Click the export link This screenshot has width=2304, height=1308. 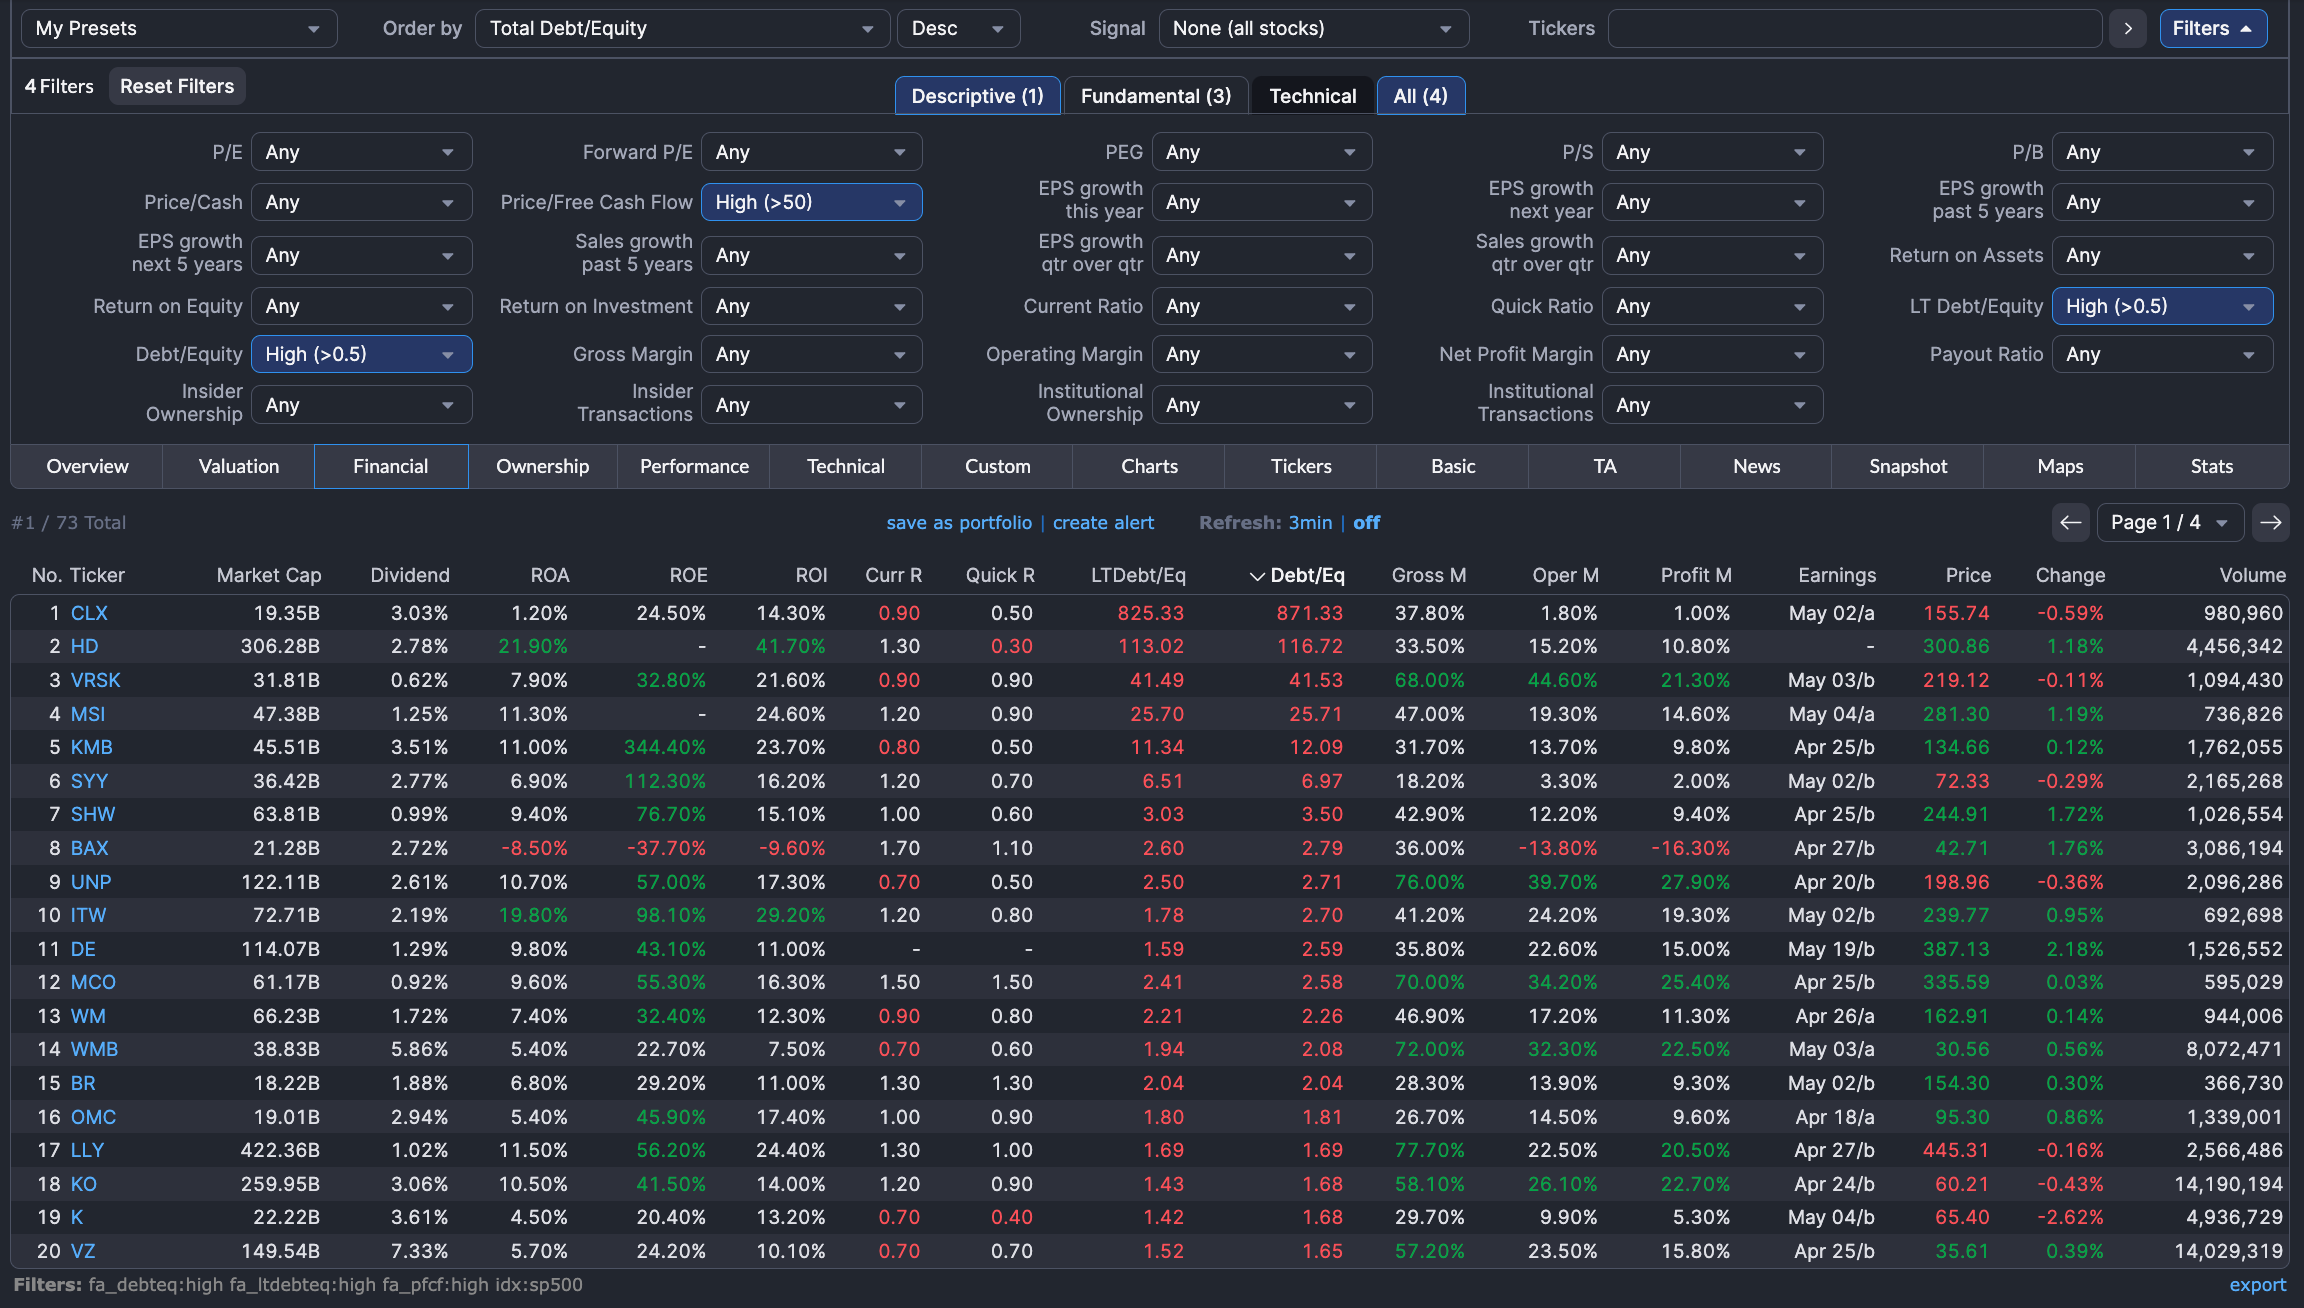[2257, 1285]
